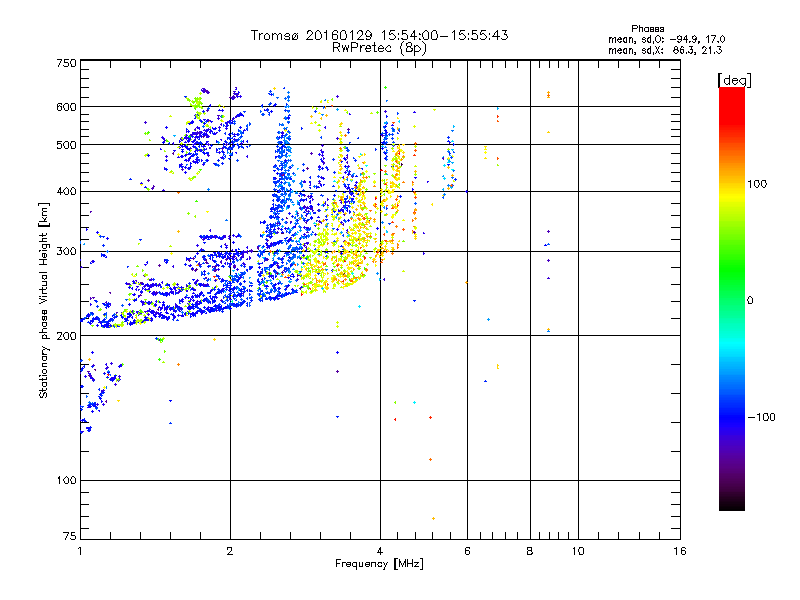The image size is (800, 600).
Task: Click the y-axis tick label '75'
Action: click(70, 536)
